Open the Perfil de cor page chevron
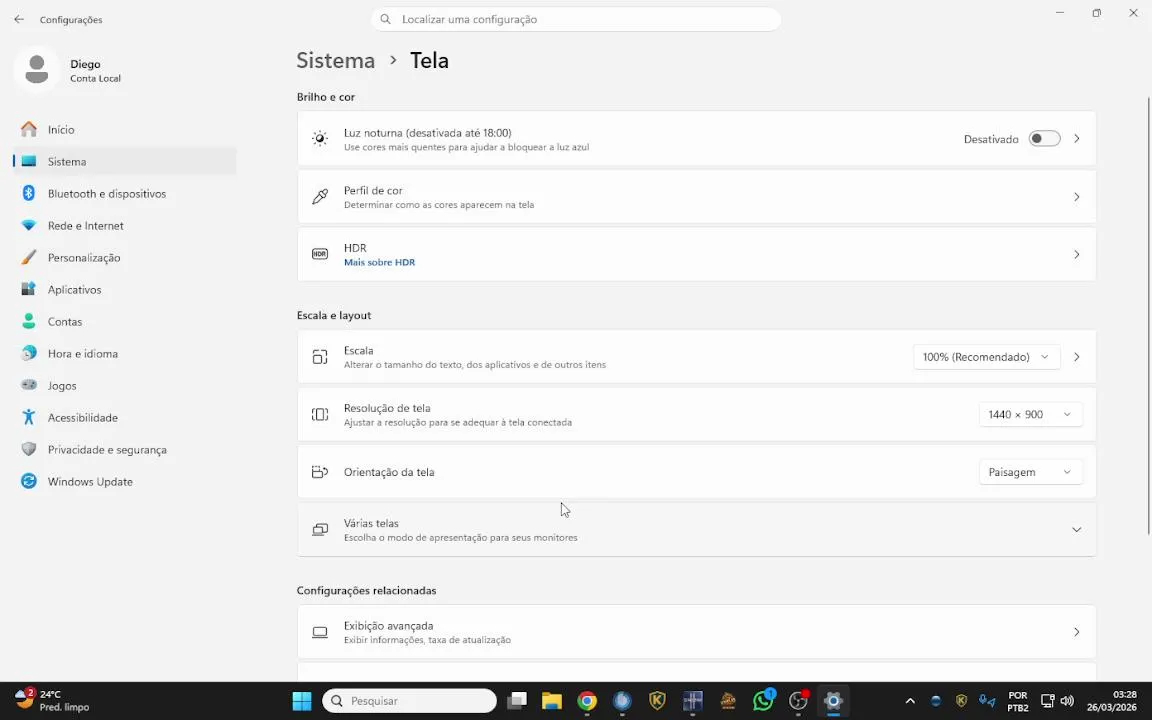This screenshot has width=1152, height=720. (1076, 197)
